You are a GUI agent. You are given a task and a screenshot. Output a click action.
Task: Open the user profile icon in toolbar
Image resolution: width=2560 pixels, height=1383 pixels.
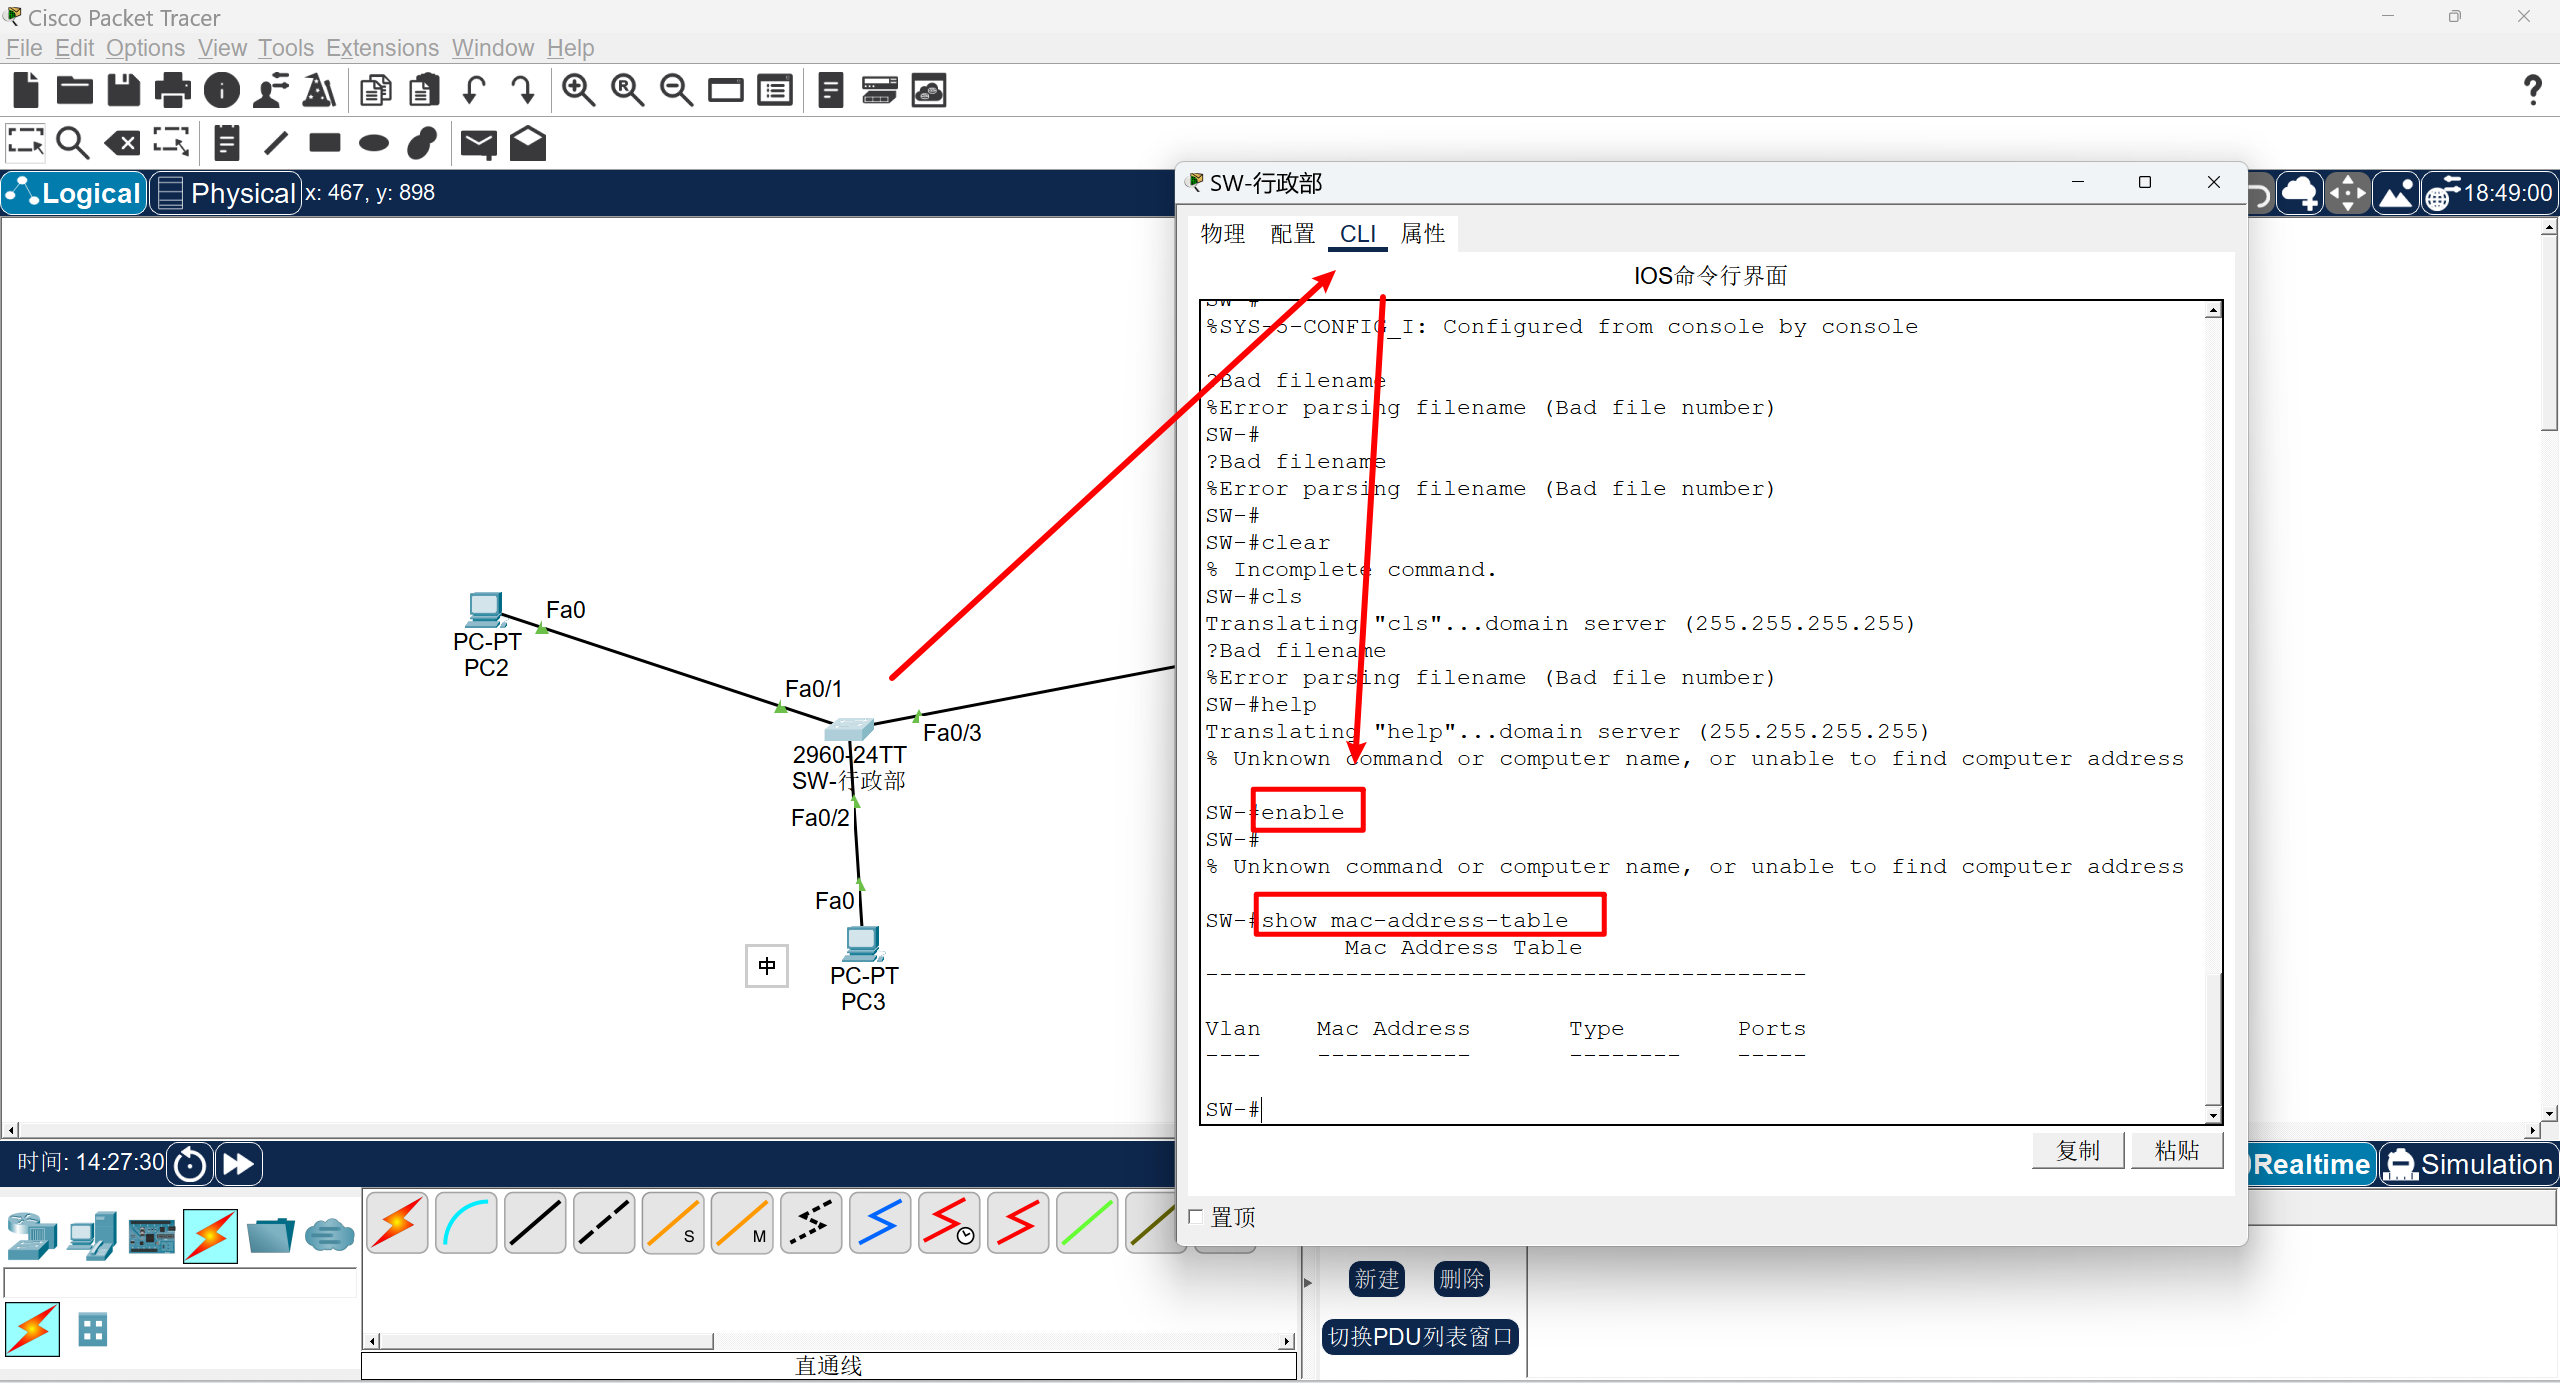click(271, 91)
